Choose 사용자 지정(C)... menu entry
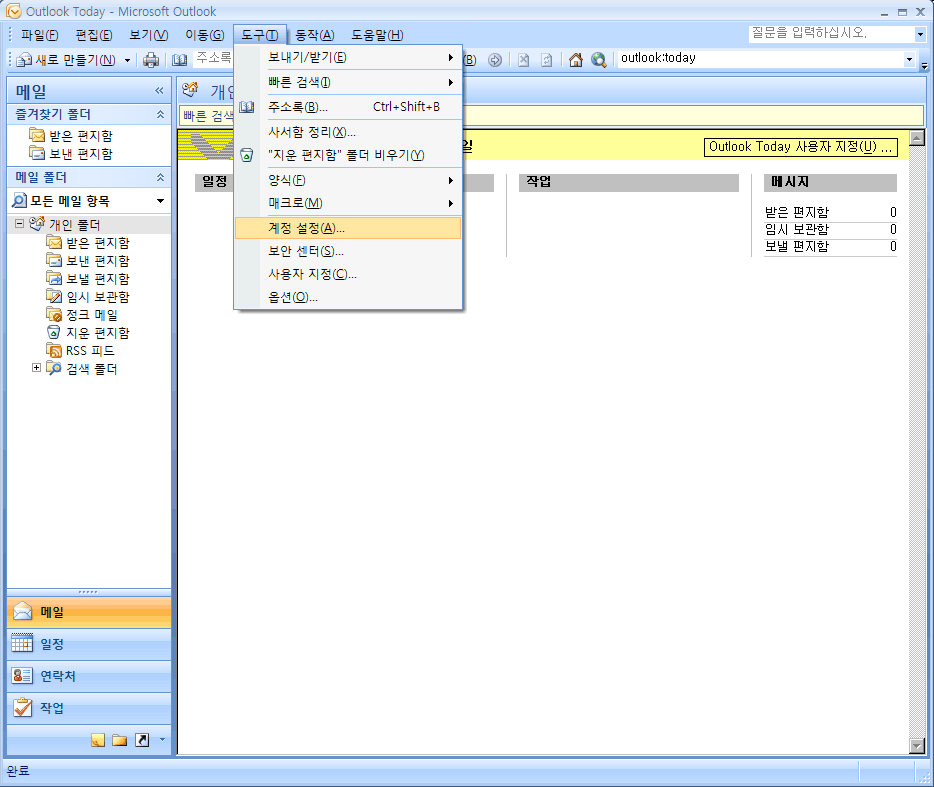 (348, 274)
